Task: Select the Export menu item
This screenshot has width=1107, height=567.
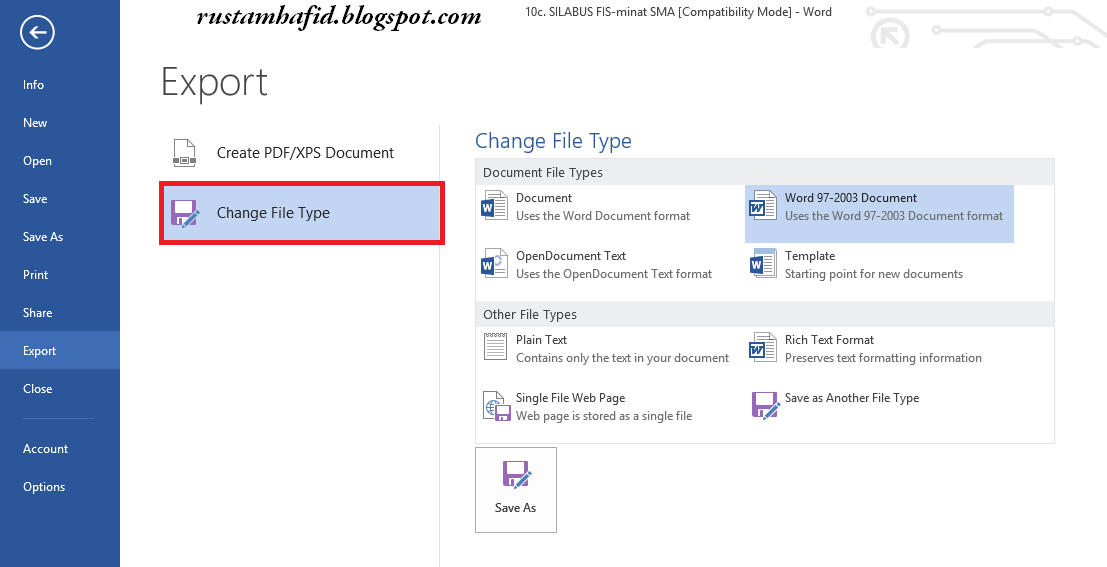Action: coord(60,351)
